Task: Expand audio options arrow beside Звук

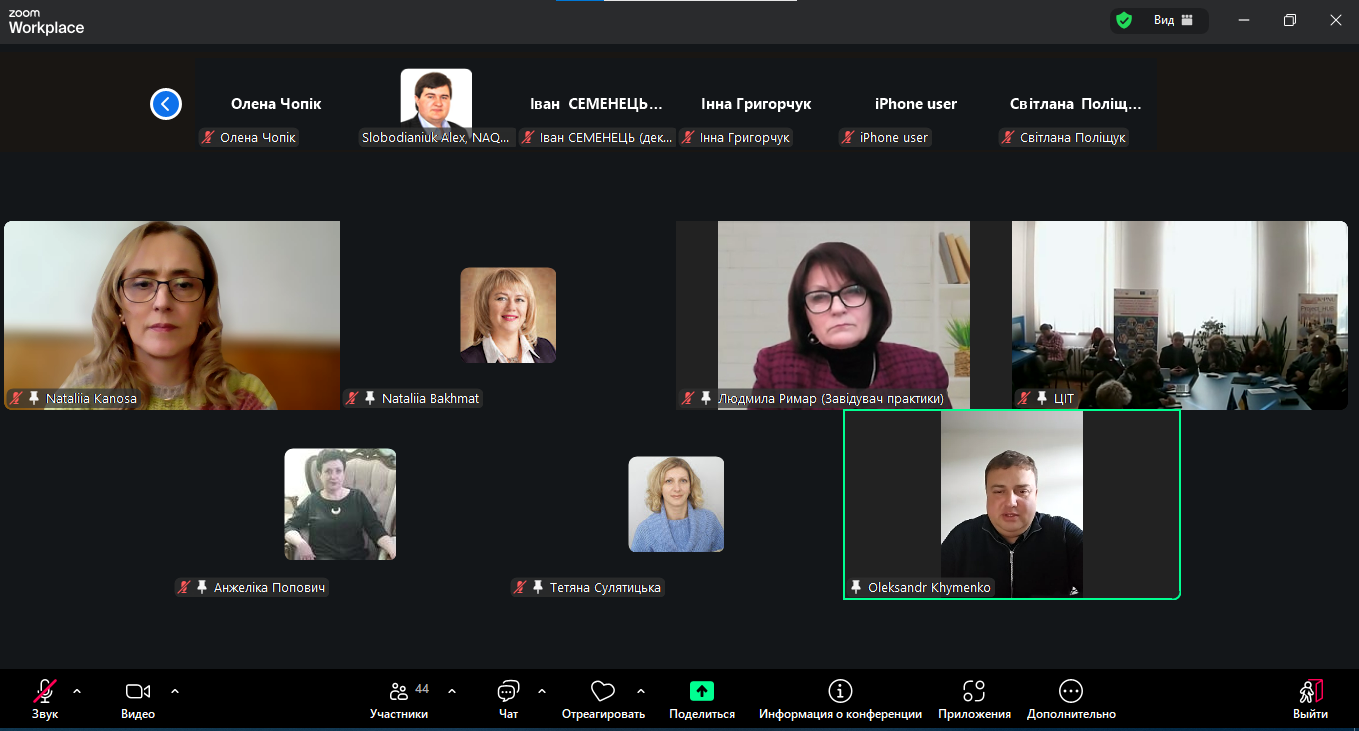Action: 77,691
